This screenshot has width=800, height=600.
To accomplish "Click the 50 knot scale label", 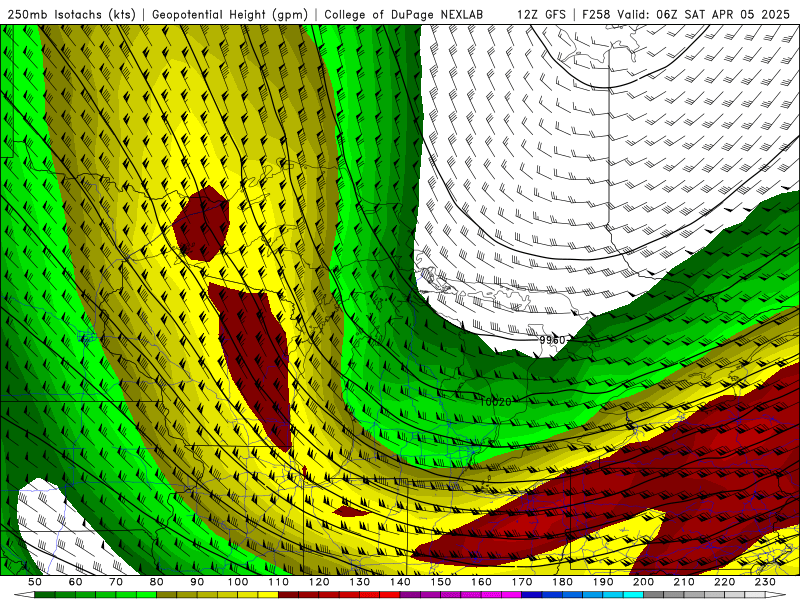I will point(35,582).
